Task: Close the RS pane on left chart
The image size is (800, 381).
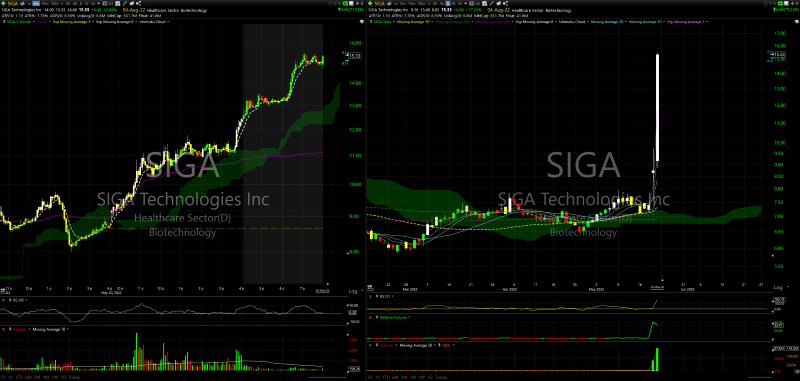Action: point(4,300)
